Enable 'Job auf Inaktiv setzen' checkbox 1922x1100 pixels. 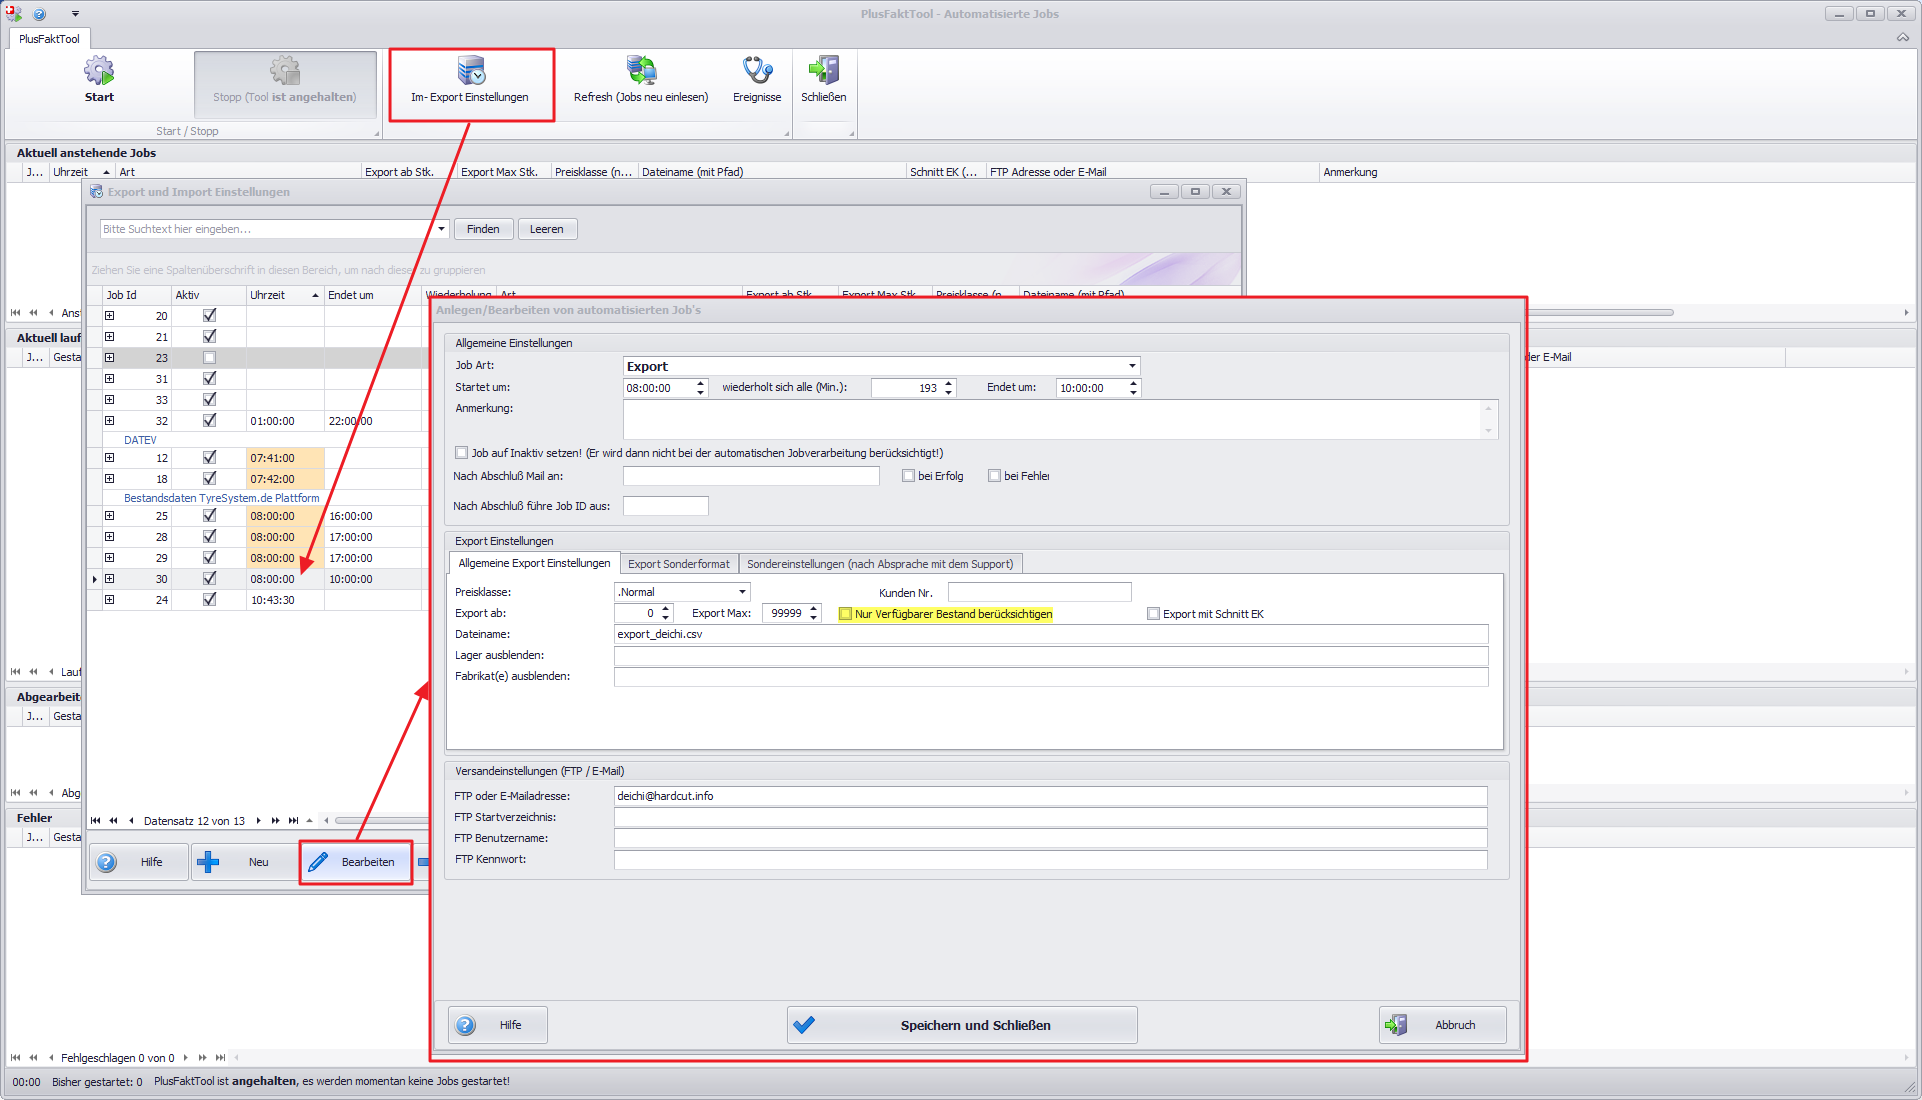(462, 453)
